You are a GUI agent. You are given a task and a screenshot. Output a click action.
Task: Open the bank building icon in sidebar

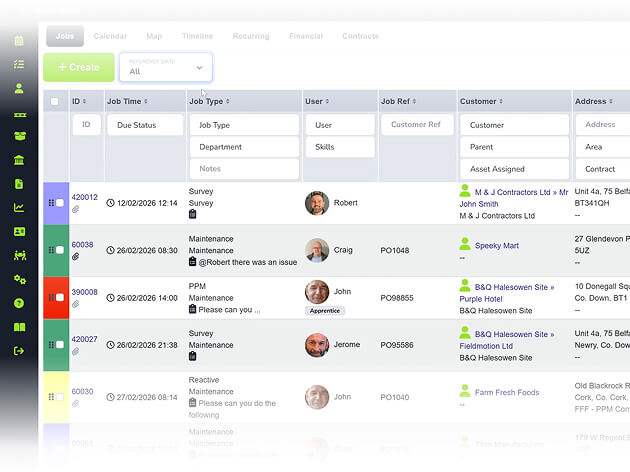pyautogui.click(x=19, y=160)
